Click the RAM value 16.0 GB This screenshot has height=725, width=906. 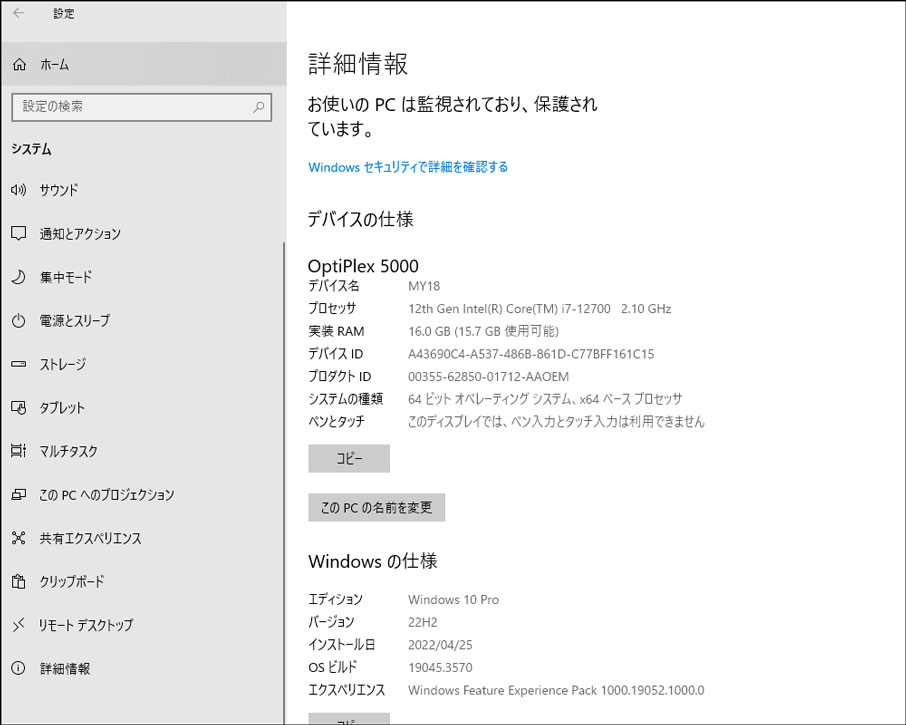[x=484, y=331]
